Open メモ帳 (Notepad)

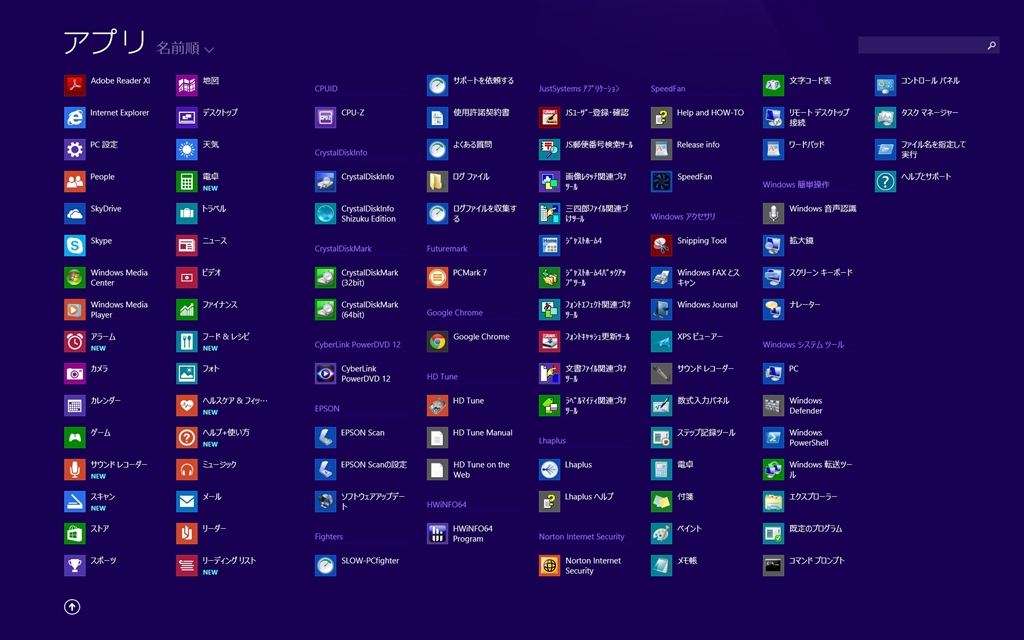(675, 566)
